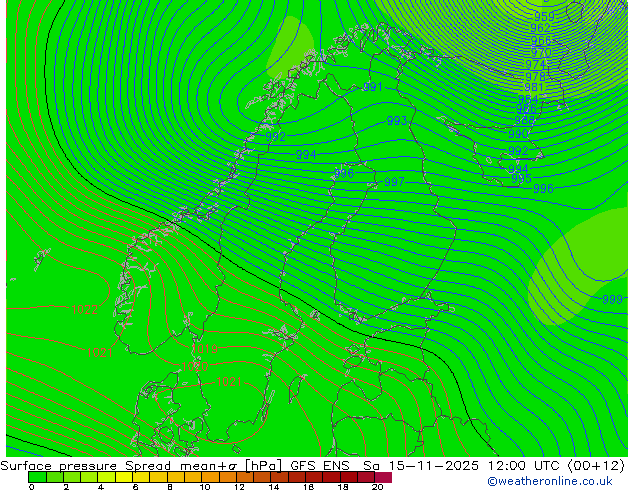The image size is (634, 490).
Task: Click the 991 contour label
Action: coord(373,87)
